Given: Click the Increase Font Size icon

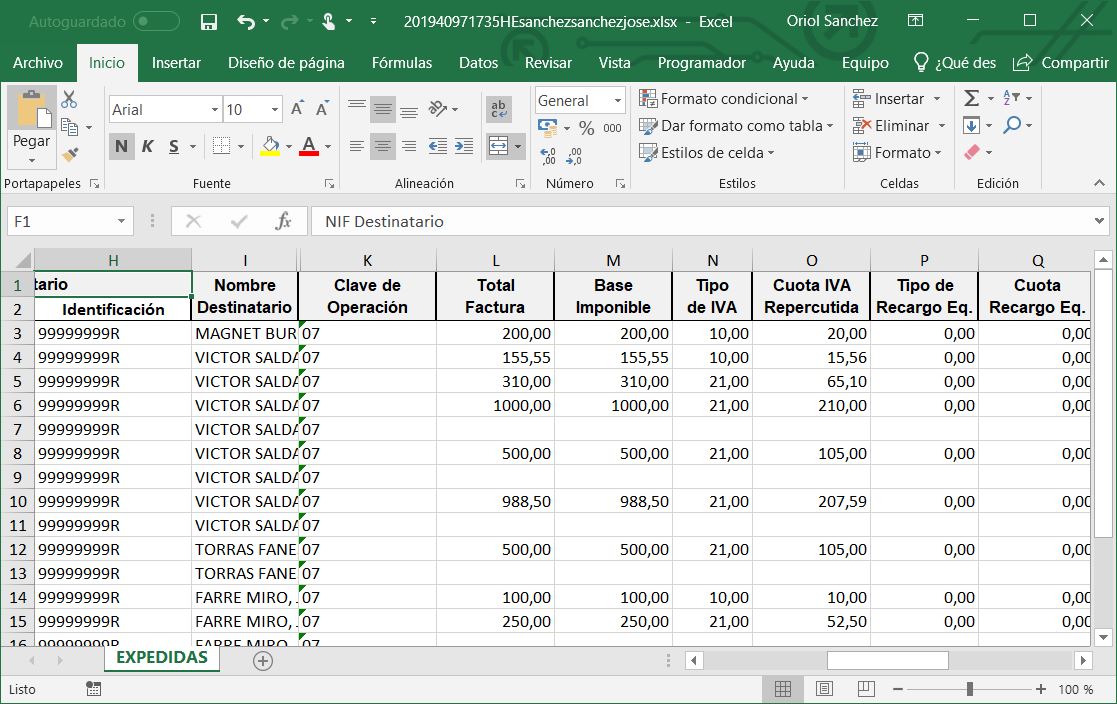Looking at the screenshot, I should click(297, 109).
